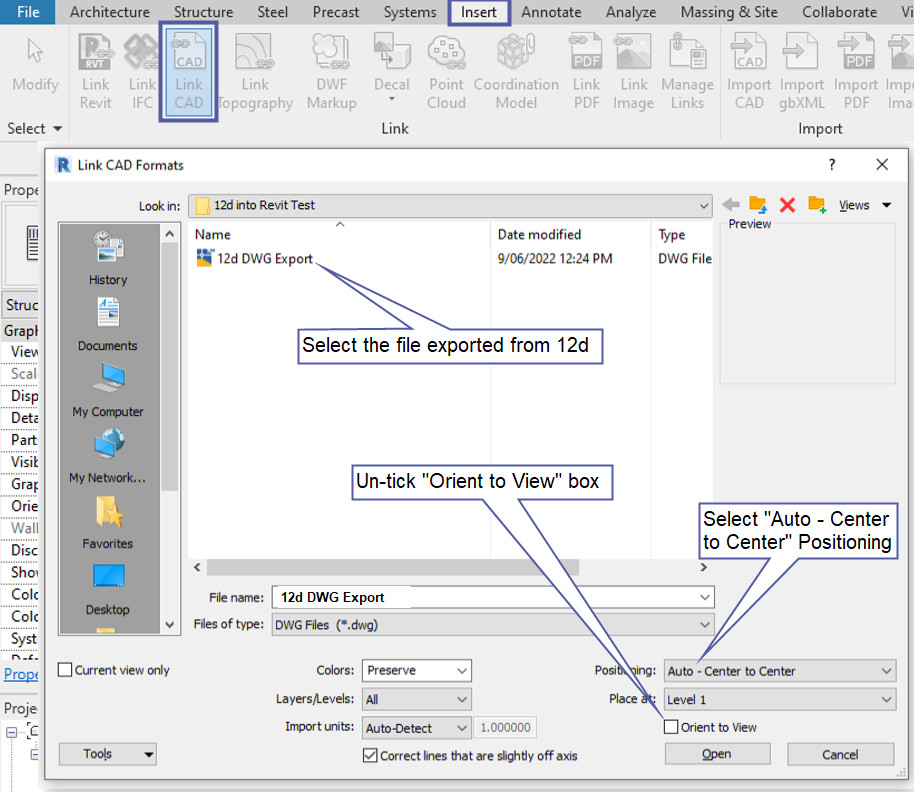
Task: Open the Import units dropdown
Action: (417, 728)
